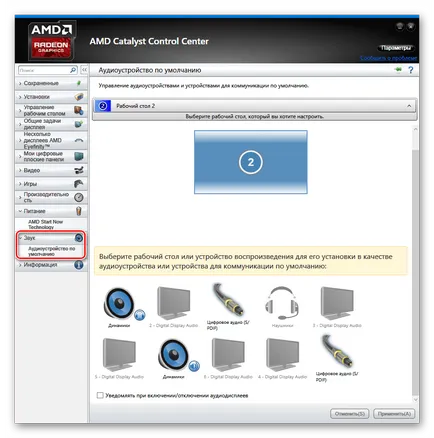Open Аудиоустройство по умолчанию under Звук

click(x=51, y=251)
